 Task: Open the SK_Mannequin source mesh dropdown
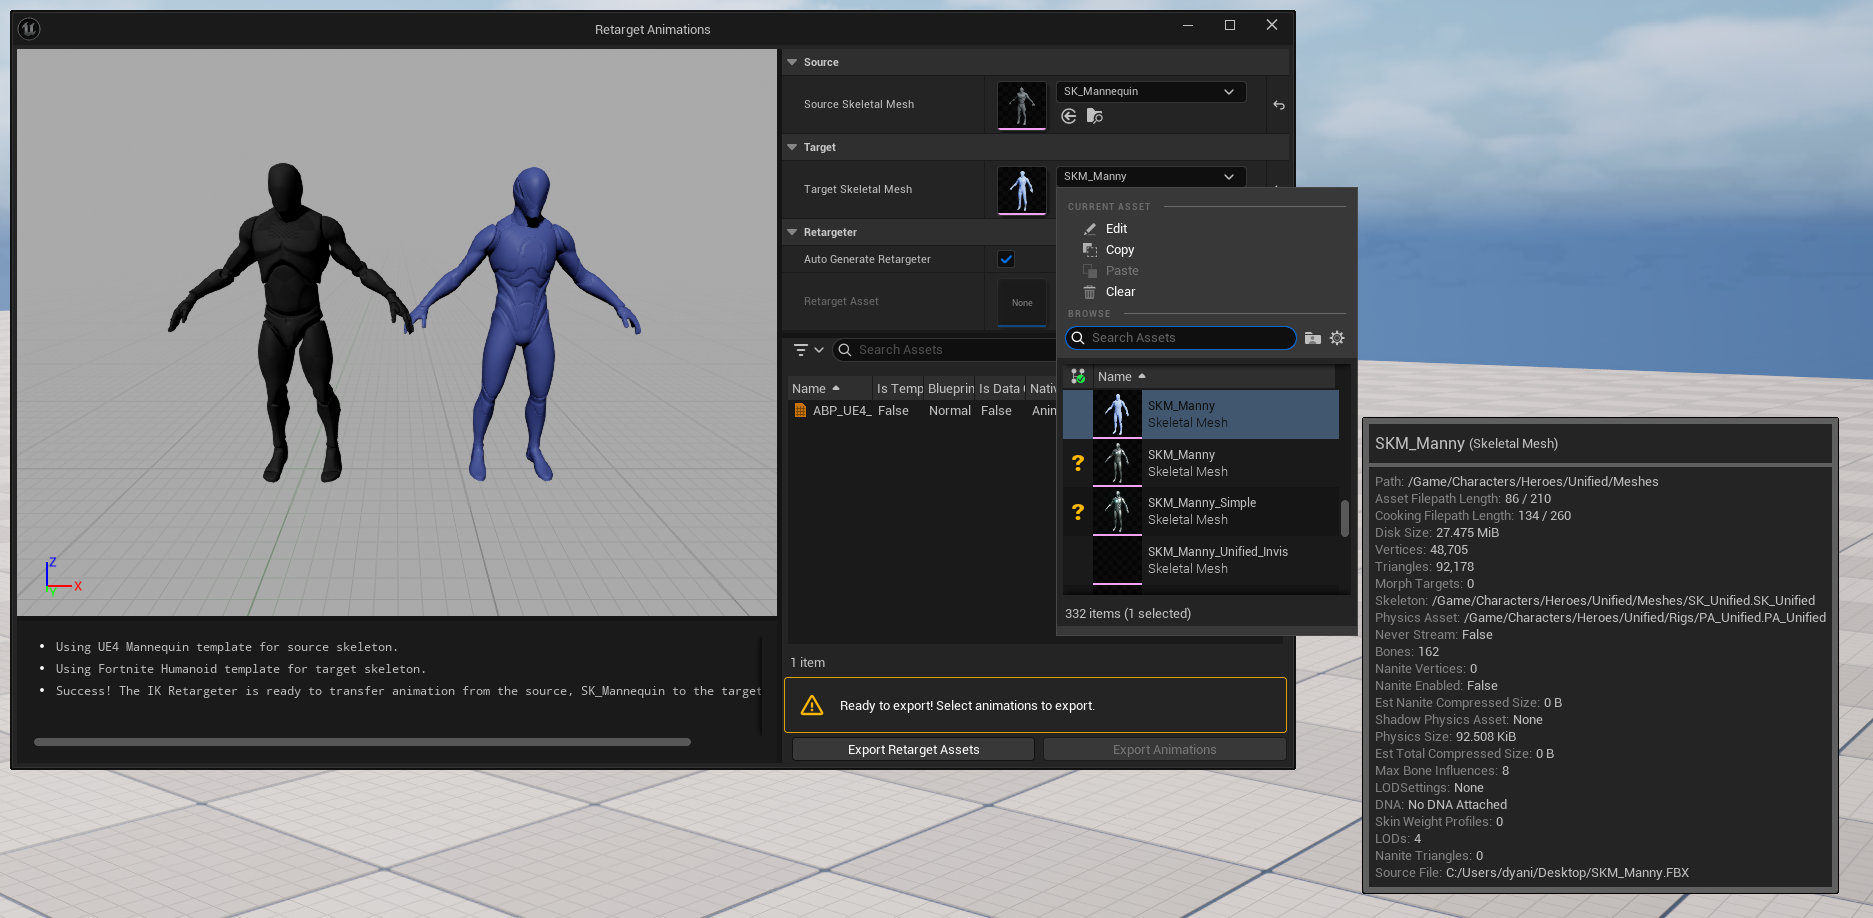coord(1150,92)
